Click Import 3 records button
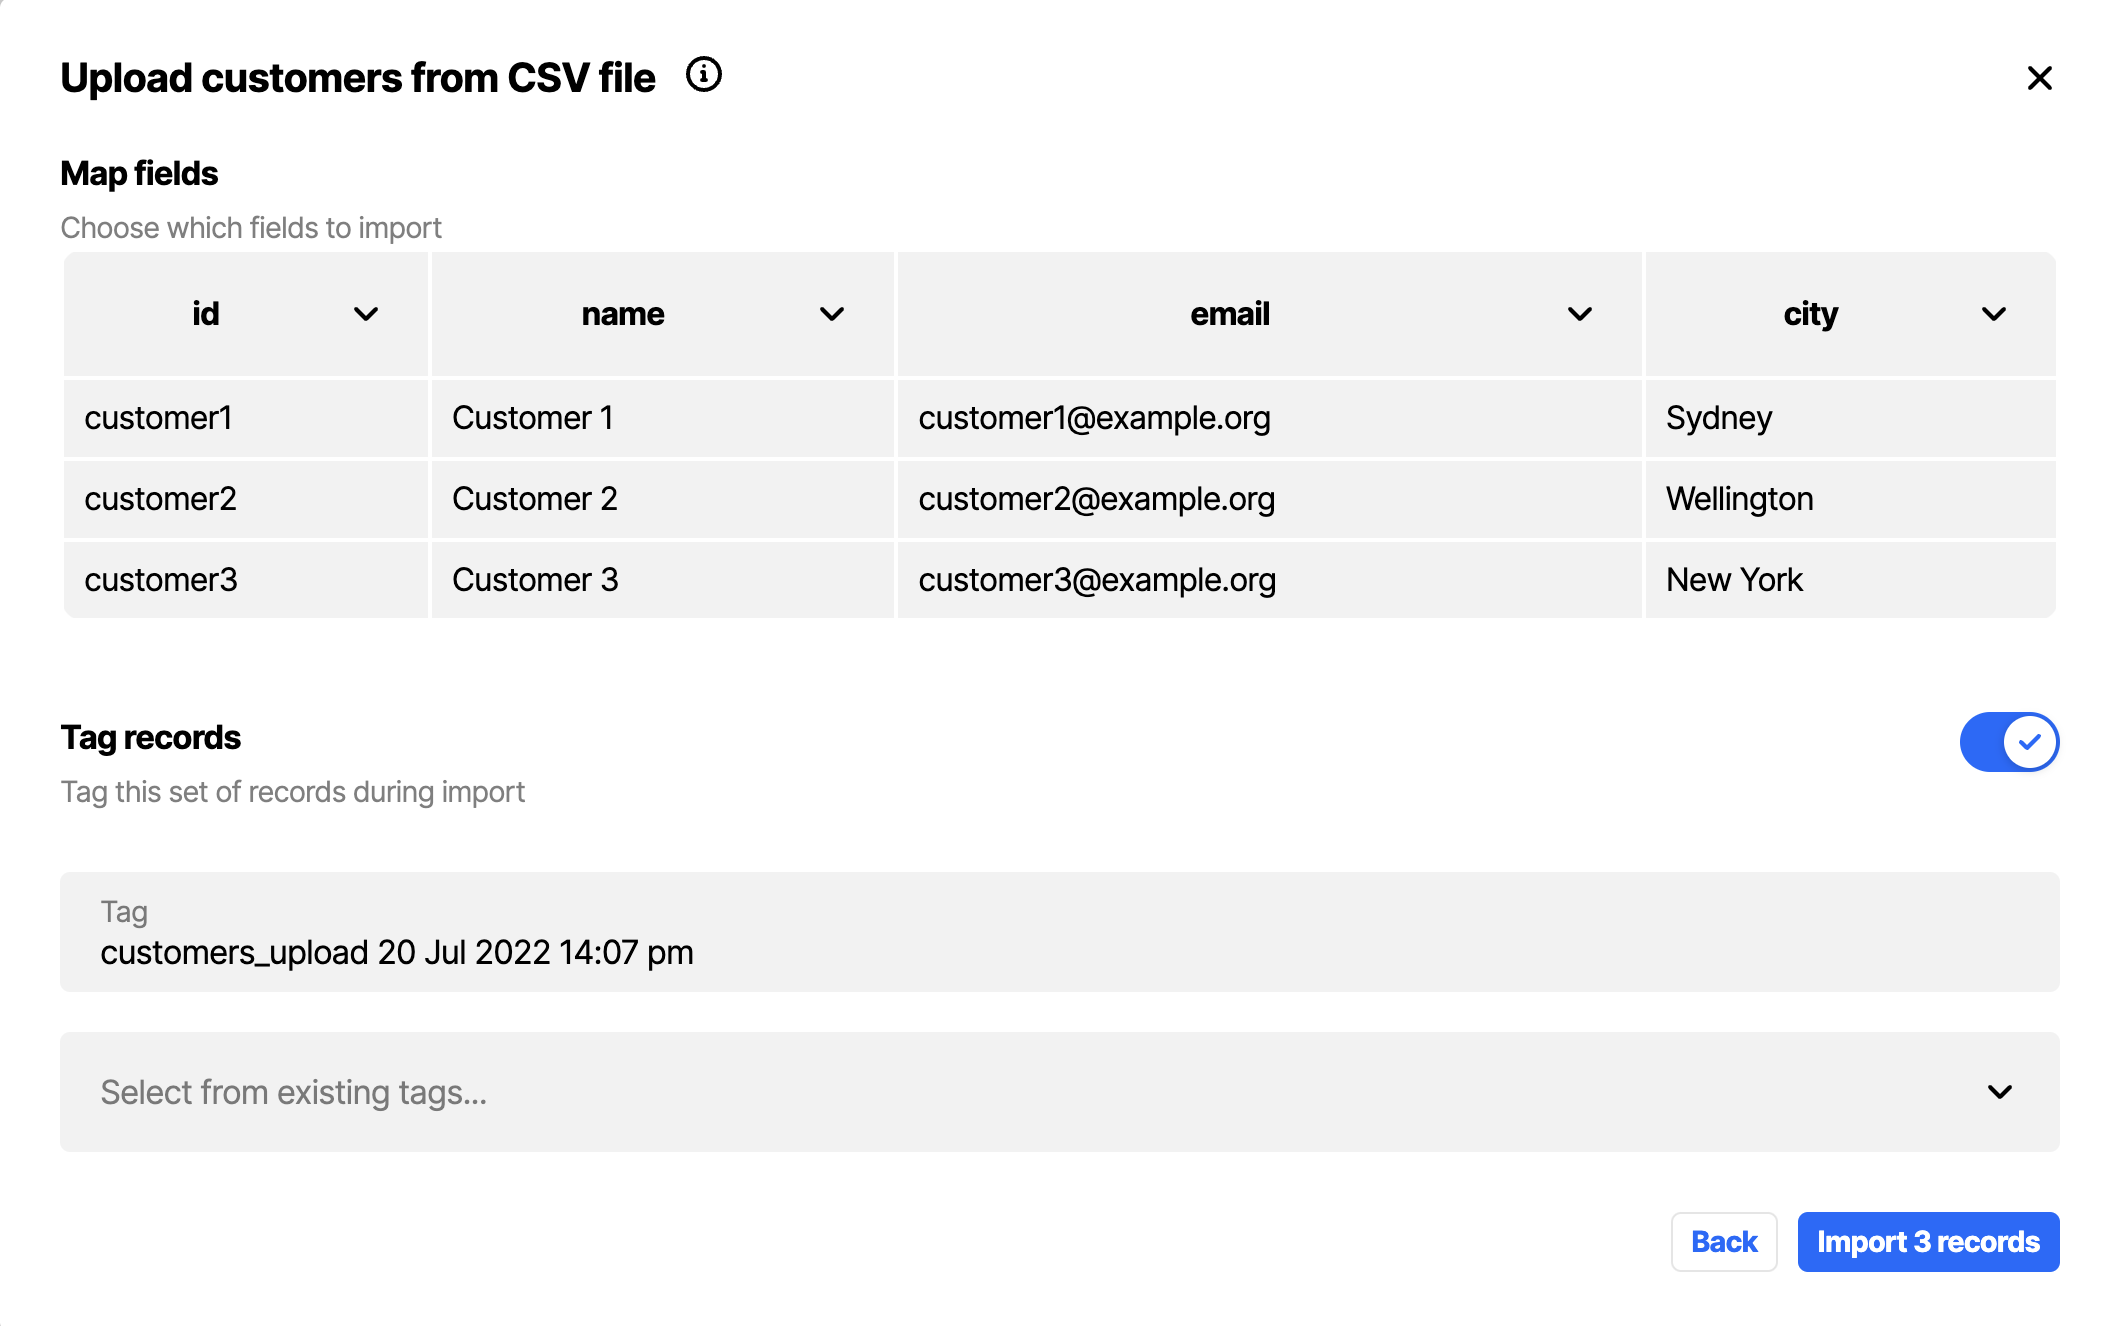 coord(1928,1242)
